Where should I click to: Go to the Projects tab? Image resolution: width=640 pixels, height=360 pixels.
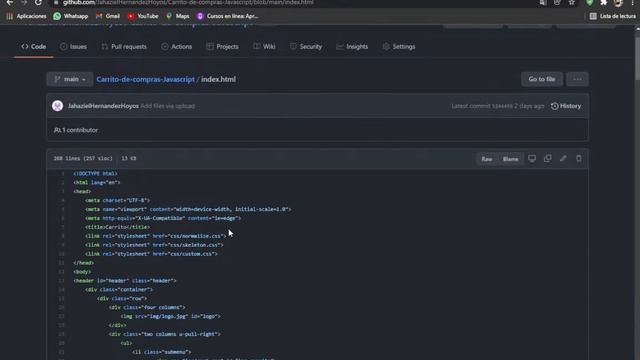point(222,47)
